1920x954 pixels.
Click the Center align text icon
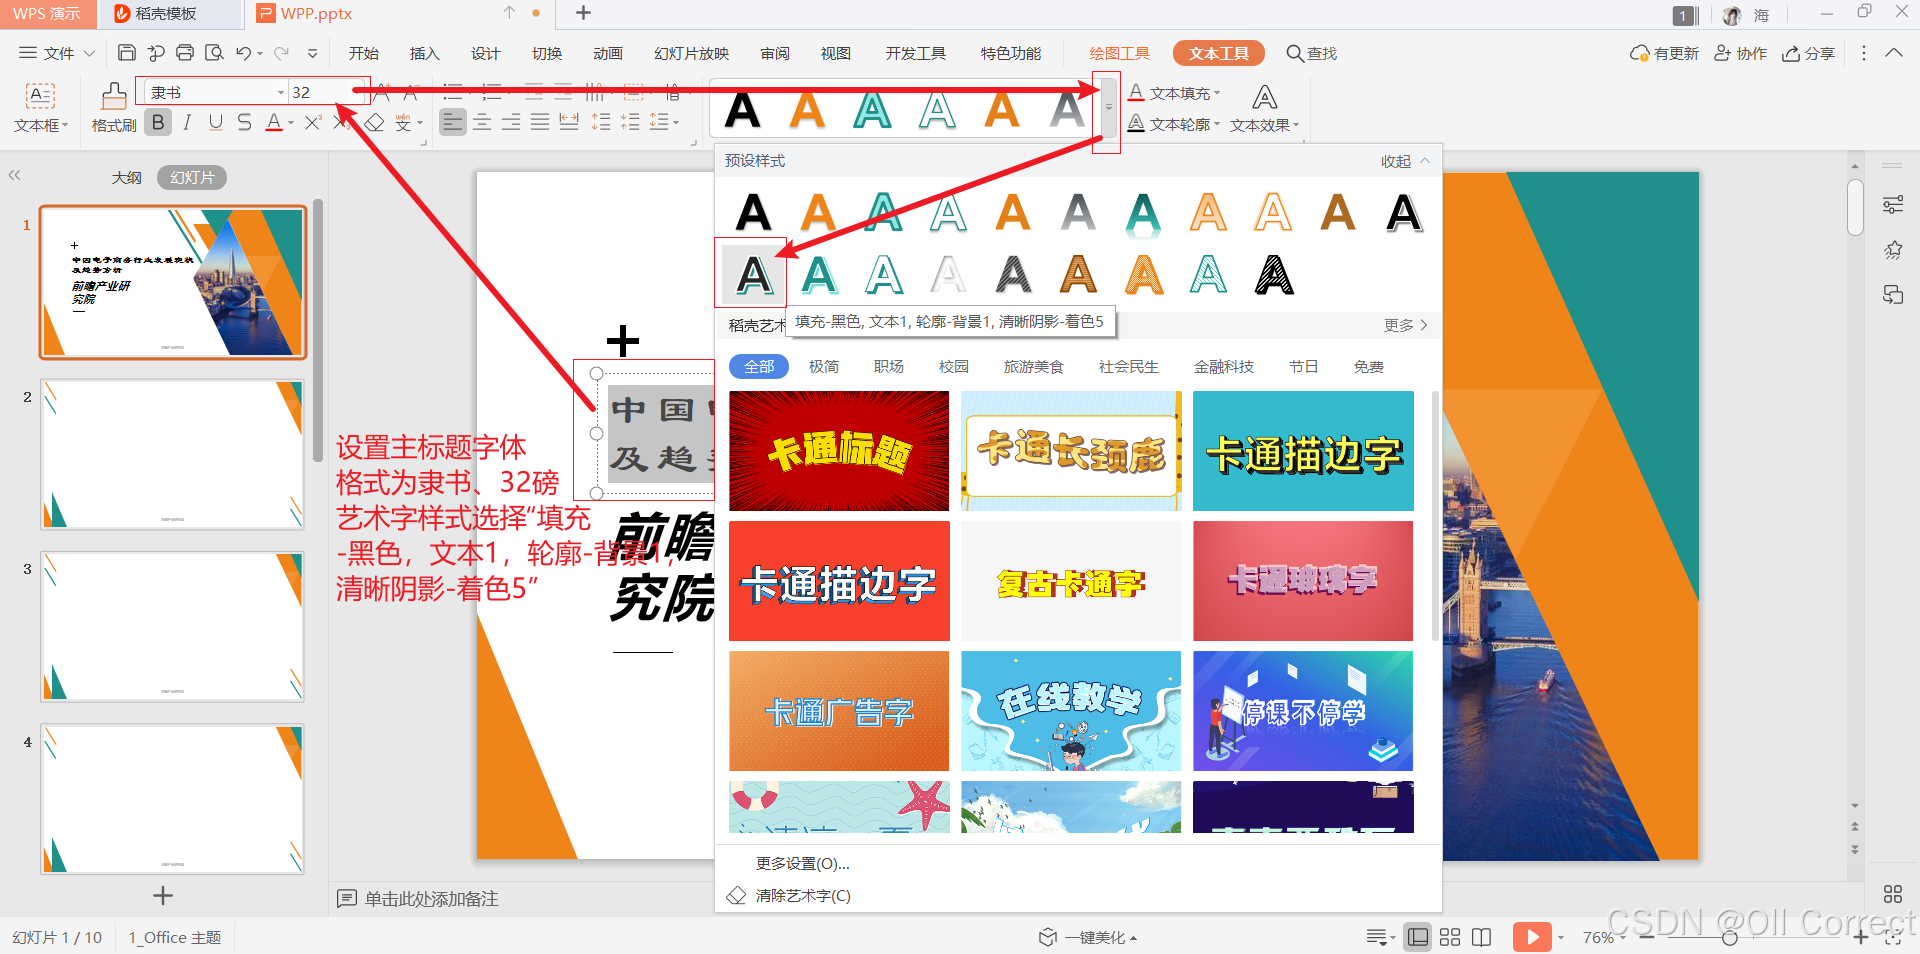pos(482,122)
